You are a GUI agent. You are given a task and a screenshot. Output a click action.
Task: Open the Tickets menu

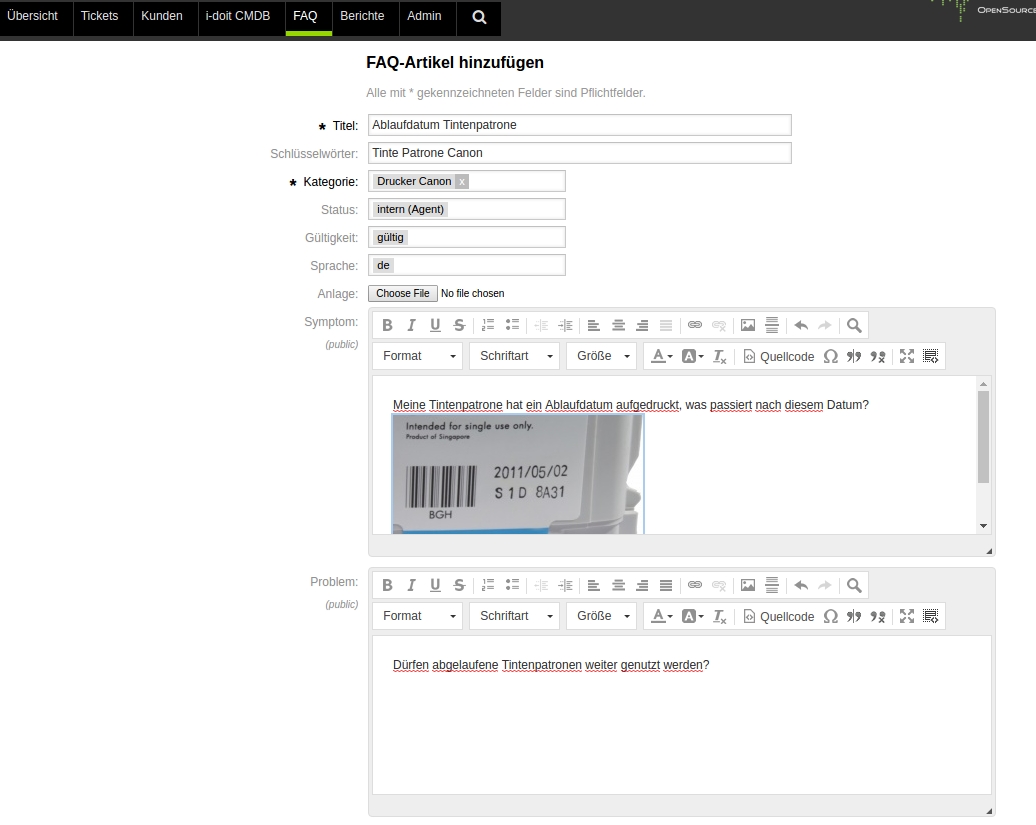[x=99, y=17]
